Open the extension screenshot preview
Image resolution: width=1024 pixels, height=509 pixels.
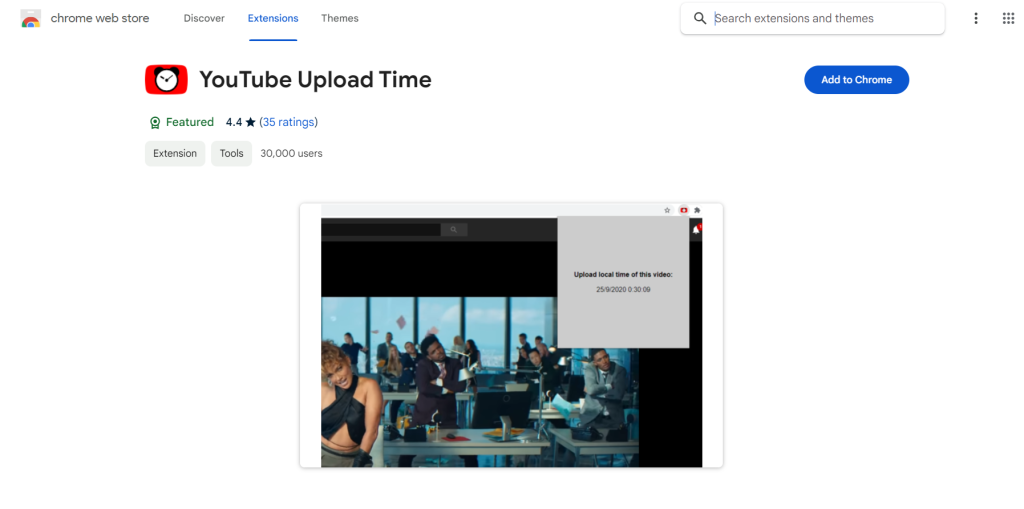tap(511, 335)
